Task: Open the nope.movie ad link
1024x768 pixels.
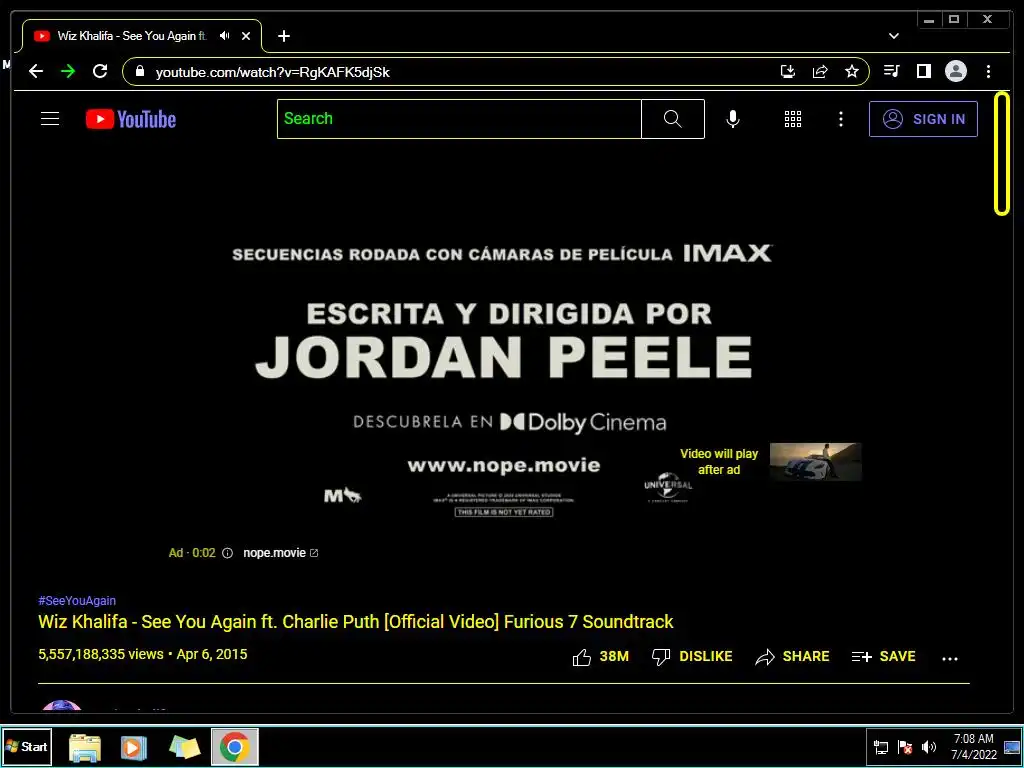Action: point(280,552)
